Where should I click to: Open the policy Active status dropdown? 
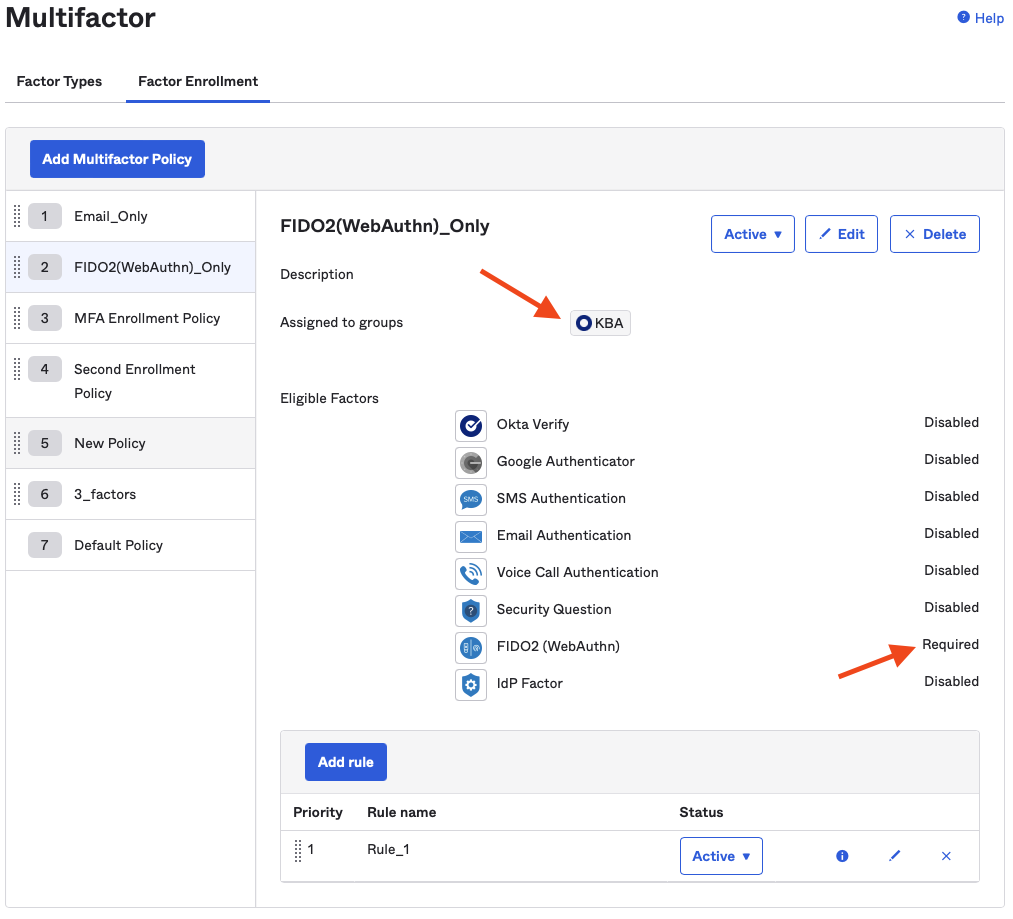pyautogui.click(x=752, y=234)
